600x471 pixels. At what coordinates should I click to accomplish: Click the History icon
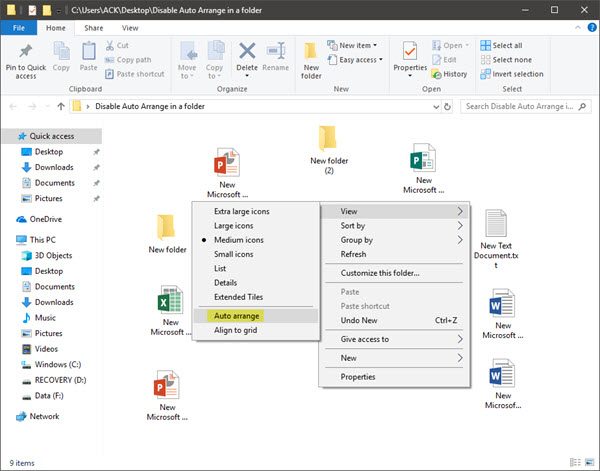(437, 74)
